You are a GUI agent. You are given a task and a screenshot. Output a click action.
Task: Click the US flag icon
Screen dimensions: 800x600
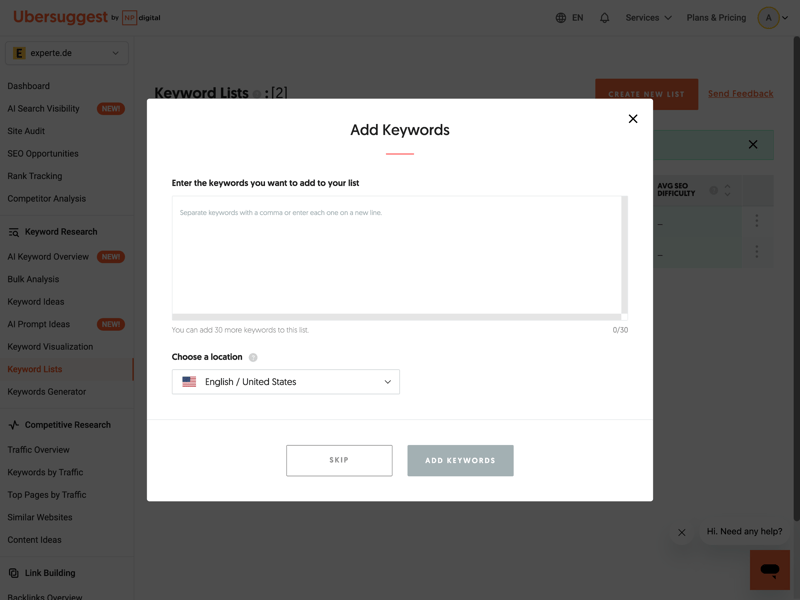(x=189, y=382)
